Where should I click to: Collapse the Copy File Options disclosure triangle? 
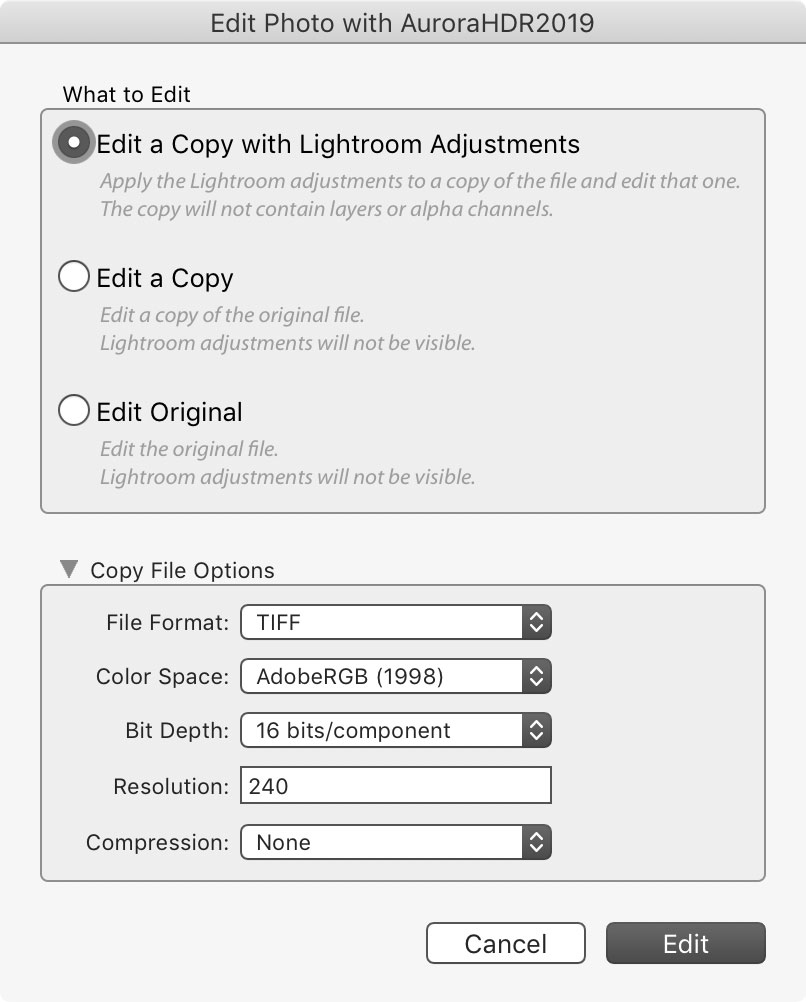point(69,569)
